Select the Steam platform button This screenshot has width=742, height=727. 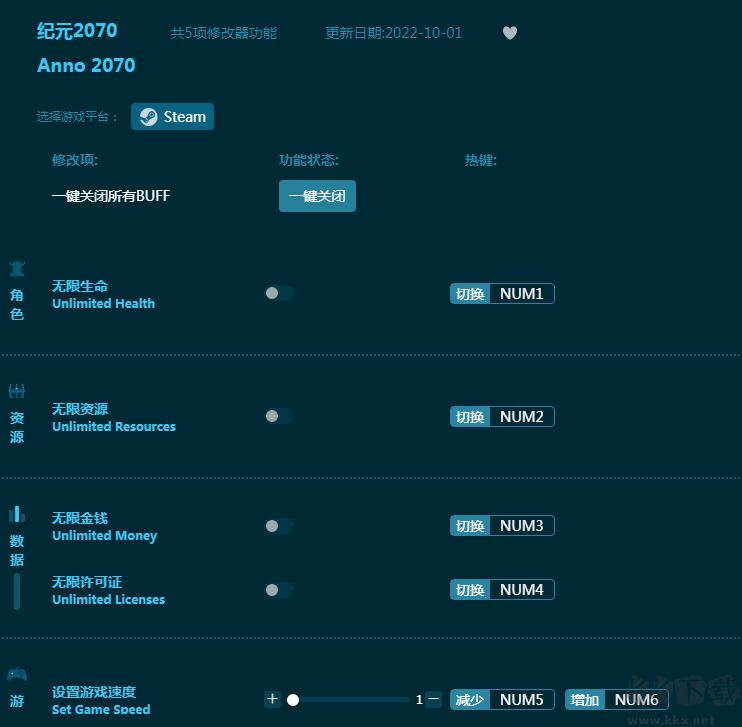click(x=172, y=117)
